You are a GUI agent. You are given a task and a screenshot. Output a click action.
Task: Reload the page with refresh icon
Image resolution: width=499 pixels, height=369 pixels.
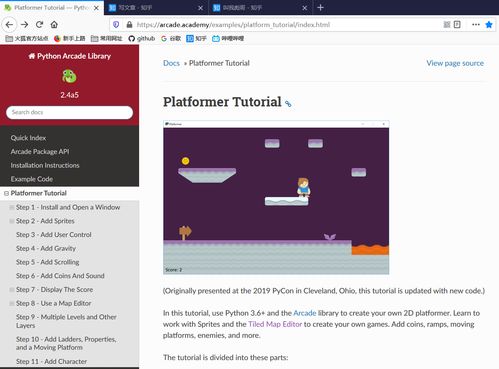coord(40,24)
